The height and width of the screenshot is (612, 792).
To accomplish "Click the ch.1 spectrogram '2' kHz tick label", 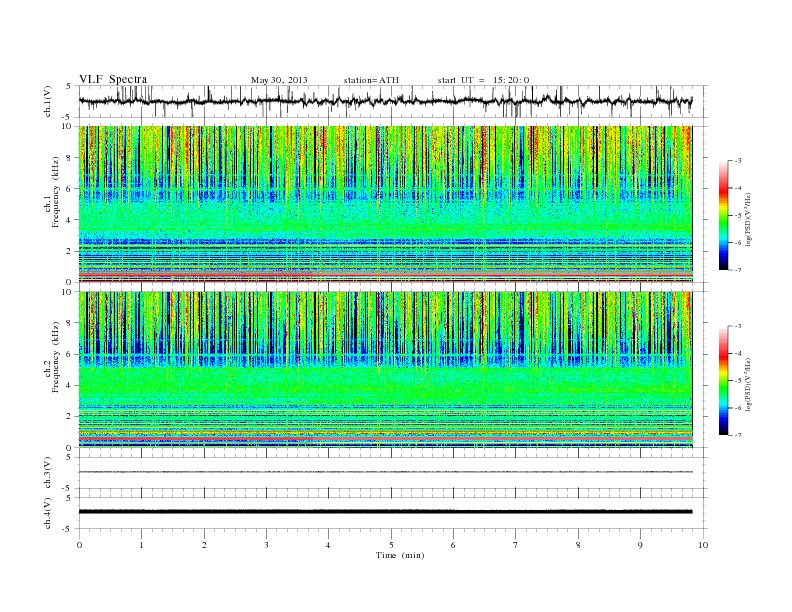I will (x=68, y=251).
